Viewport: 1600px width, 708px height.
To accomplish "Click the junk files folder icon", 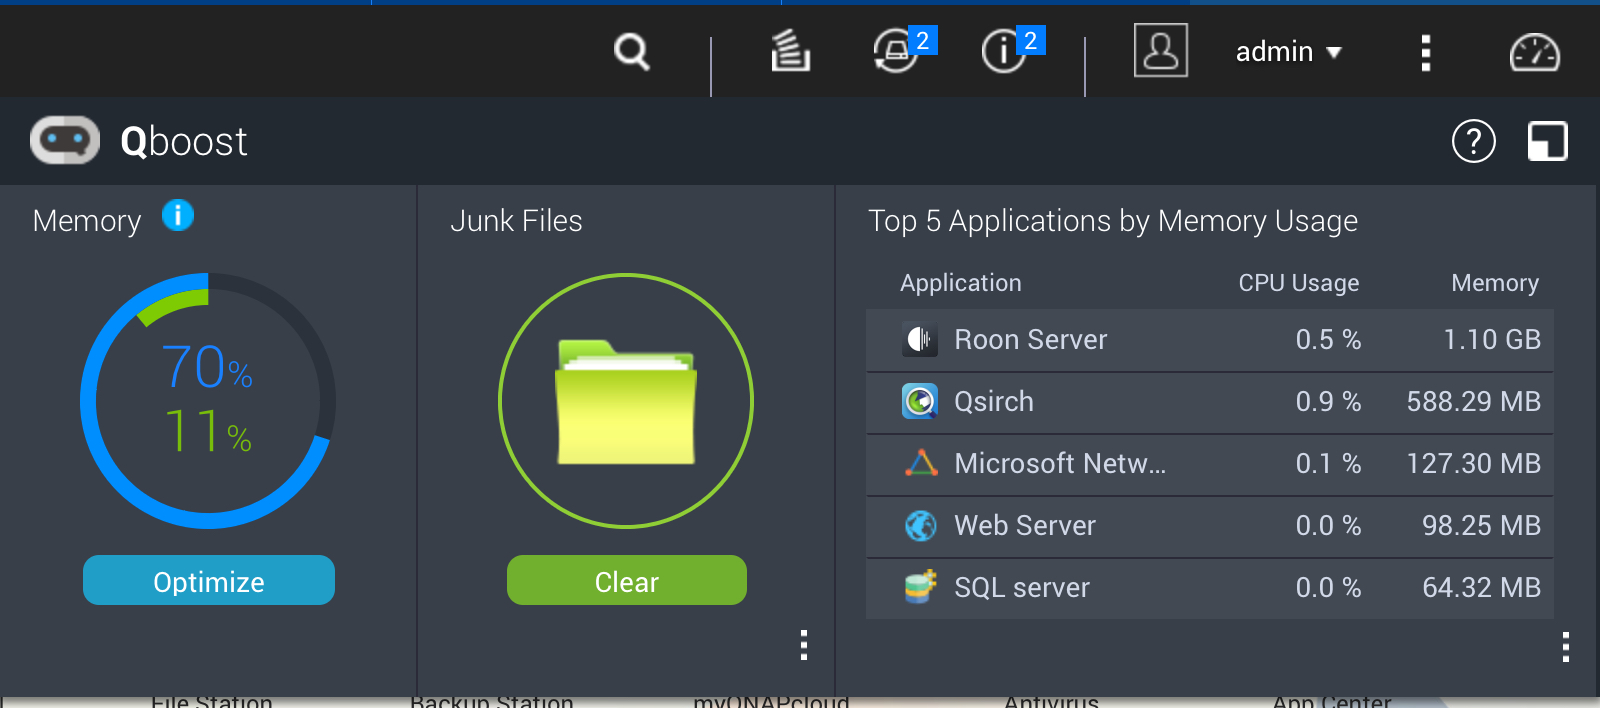I will coord(626,402).
